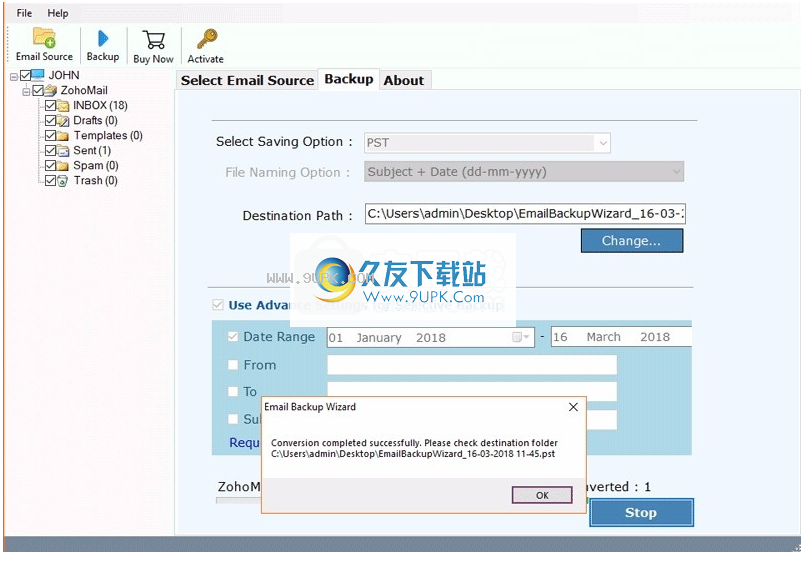The width and height of the screenshot is (806, 561).
Task: Click the start date field 01 January 2018
Action: coord(431,337)
